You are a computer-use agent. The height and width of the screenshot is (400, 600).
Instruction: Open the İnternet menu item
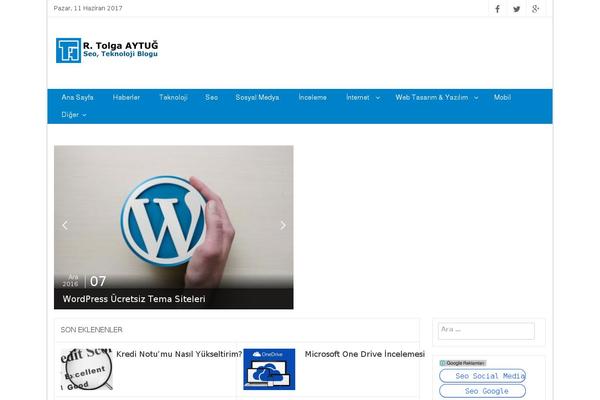point(358,97)
